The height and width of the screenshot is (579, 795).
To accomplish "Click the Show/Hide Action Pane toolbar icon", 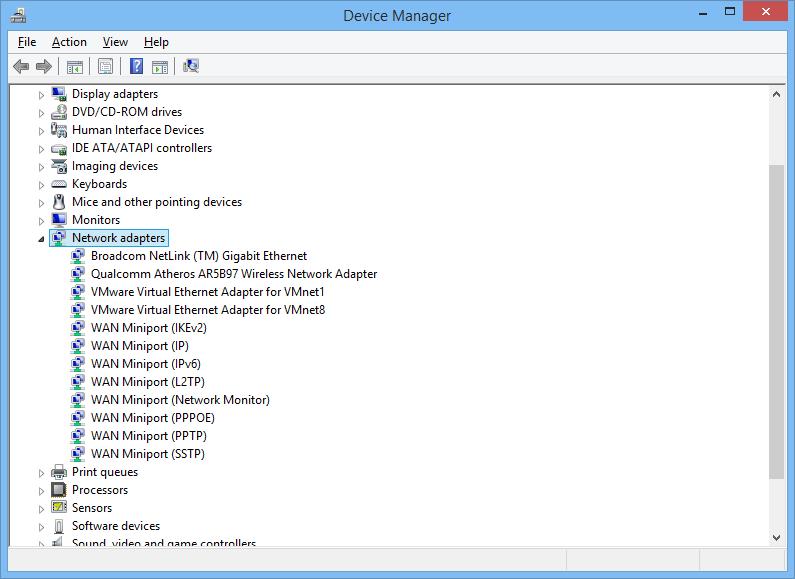I will pyautogui.click(x=160, y=66).
